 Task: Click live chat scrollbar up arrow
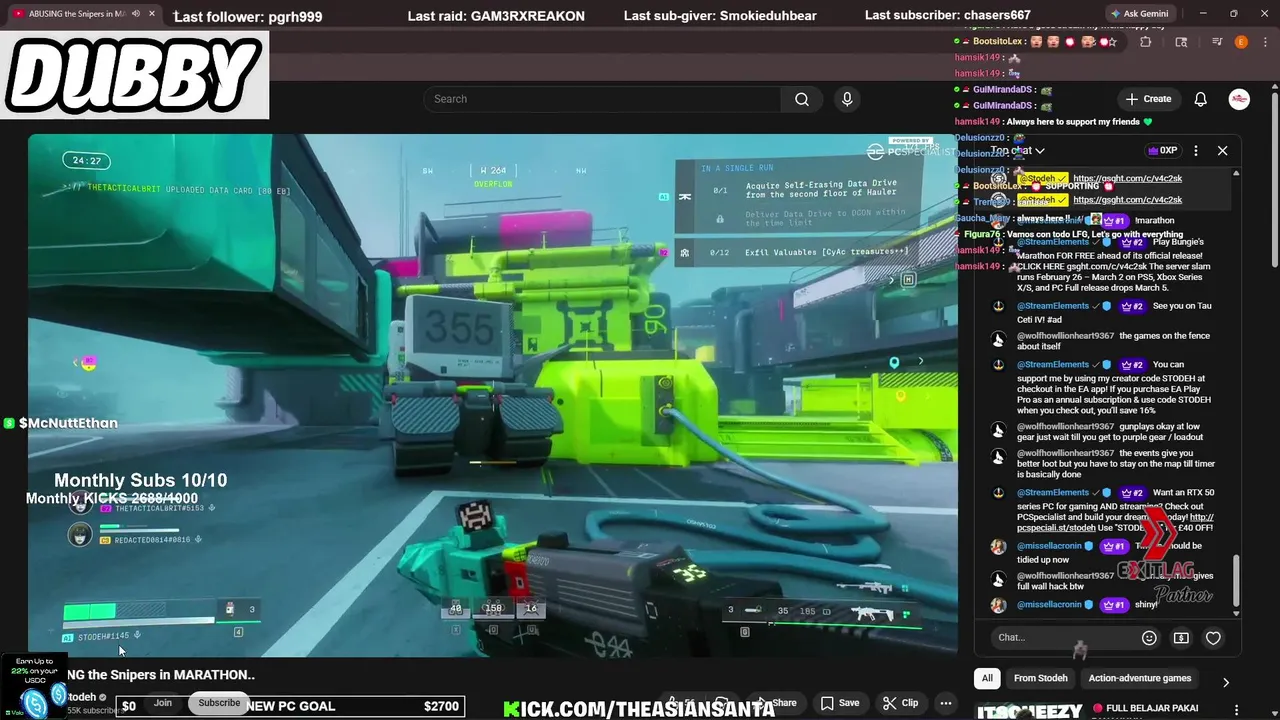pyautogui.click(x=1236, y=174)
